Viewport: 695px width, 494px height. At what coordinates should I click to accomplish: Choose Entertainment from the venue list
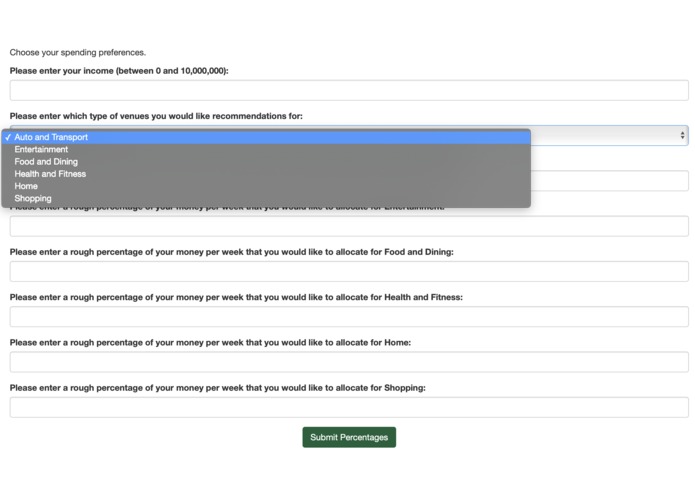point(266,150)
